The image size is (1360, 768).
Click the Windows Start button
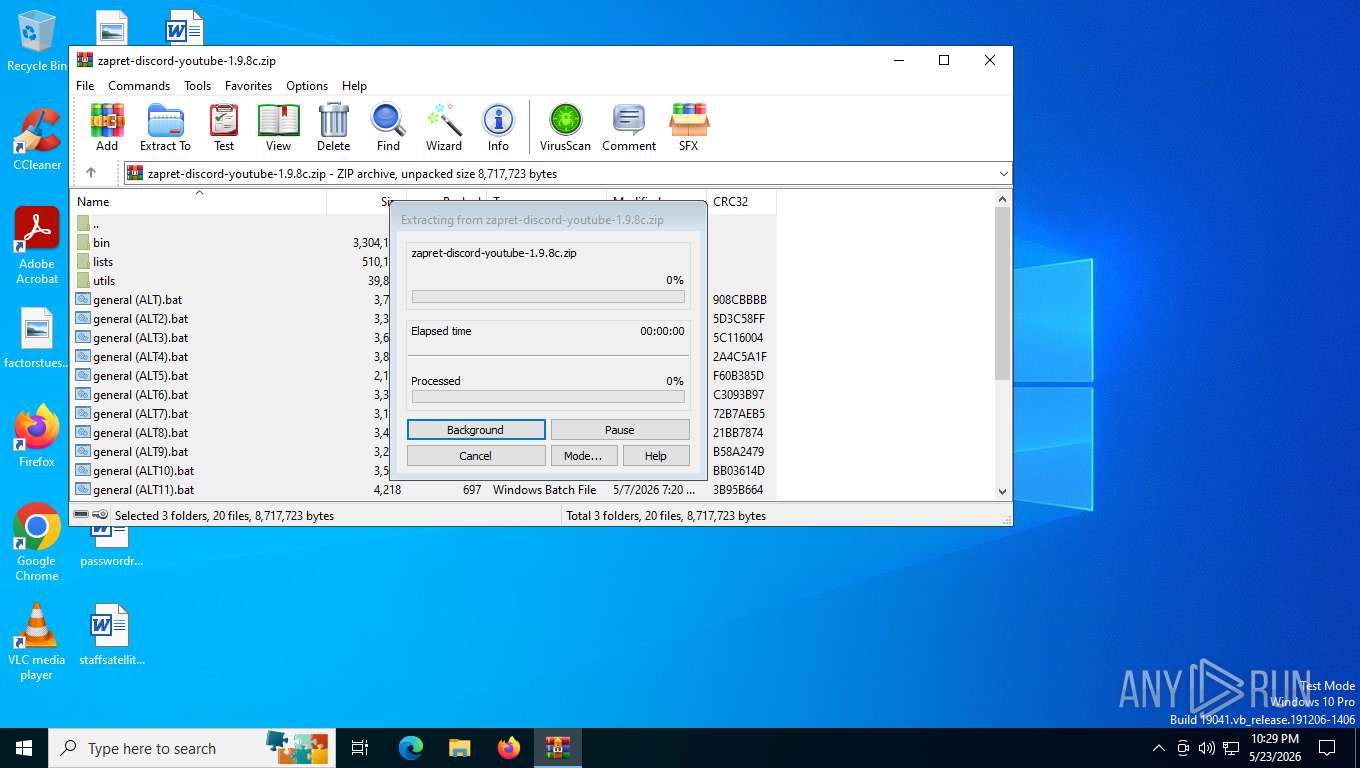pyautogui.click(x=24, y=748)
